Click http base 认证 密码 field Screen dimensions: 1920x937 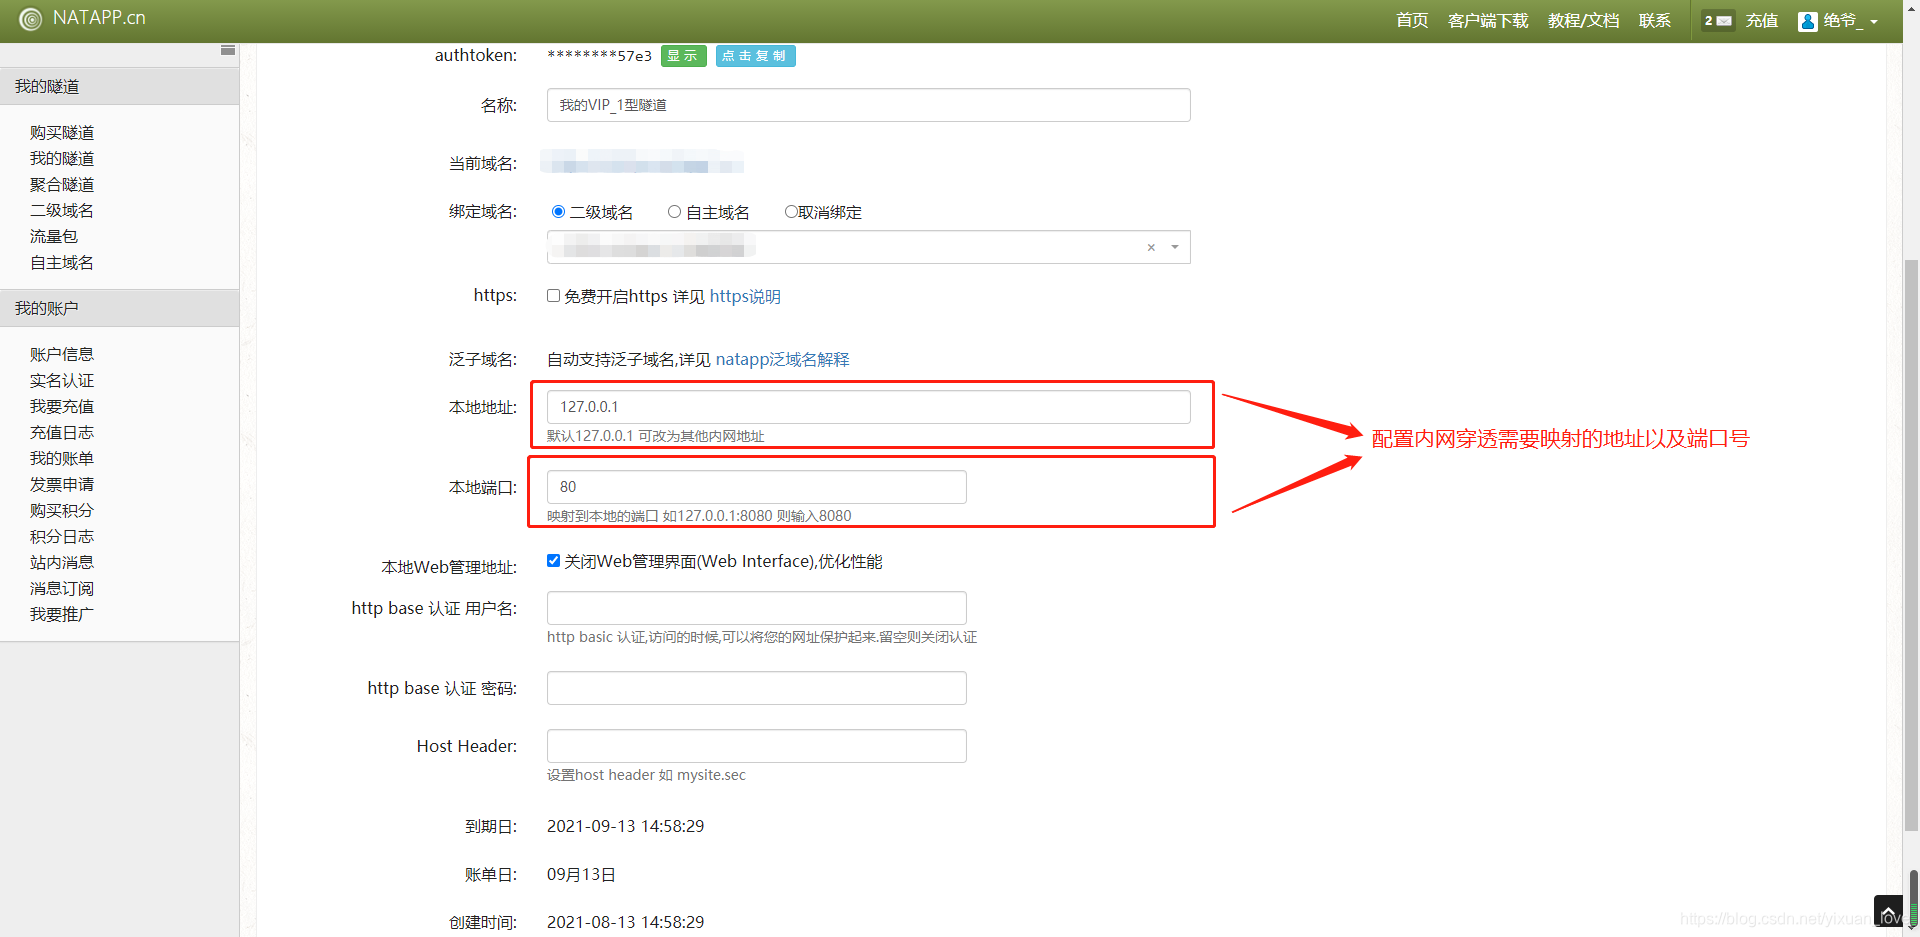click(756, 688)
